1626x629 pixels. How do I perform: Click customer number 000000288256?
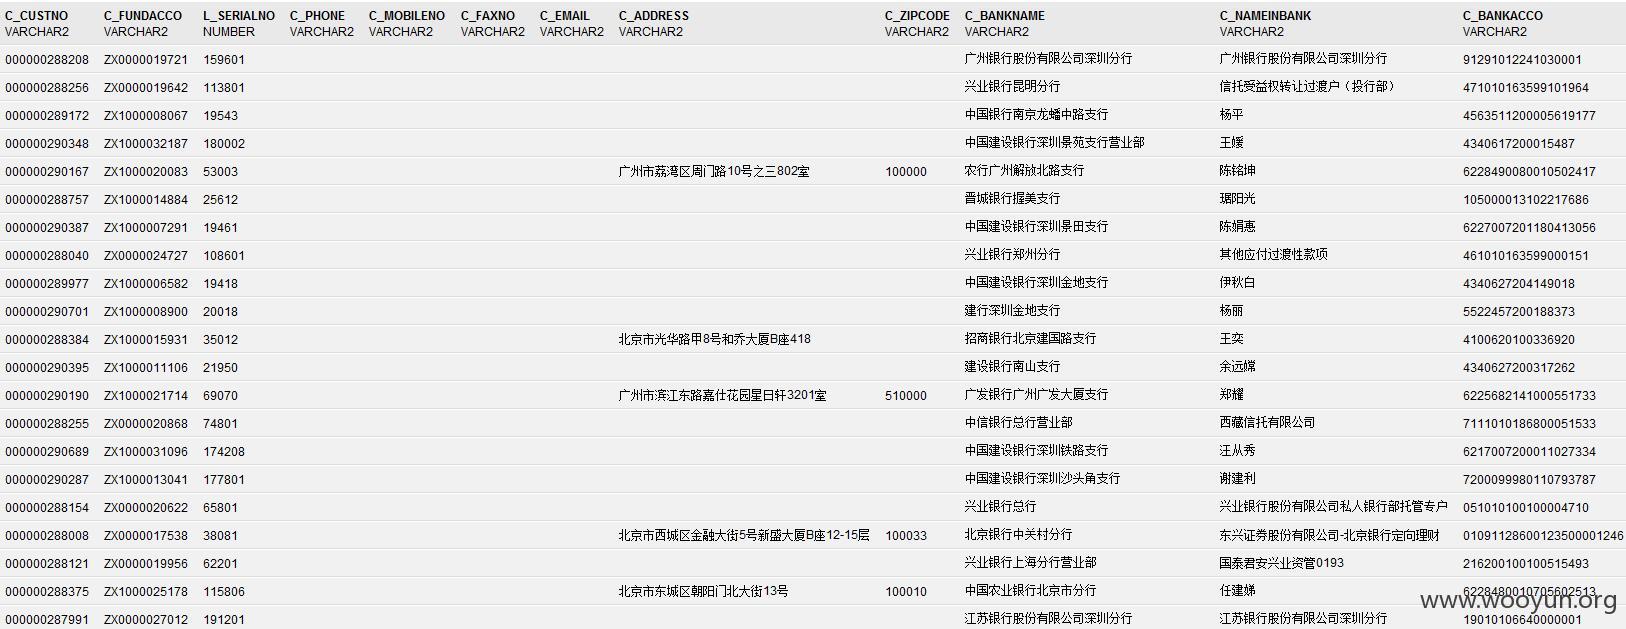pos(47,88)
